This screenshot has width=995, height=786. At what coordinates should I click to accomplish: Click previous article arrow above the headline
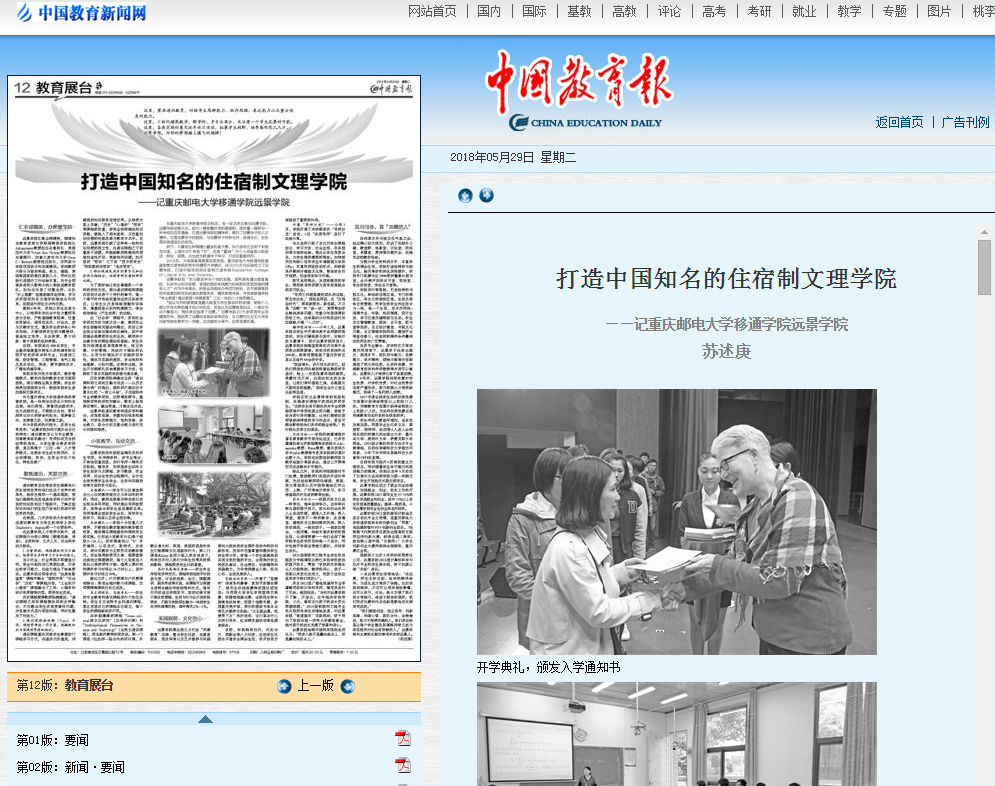pos(465,196)
